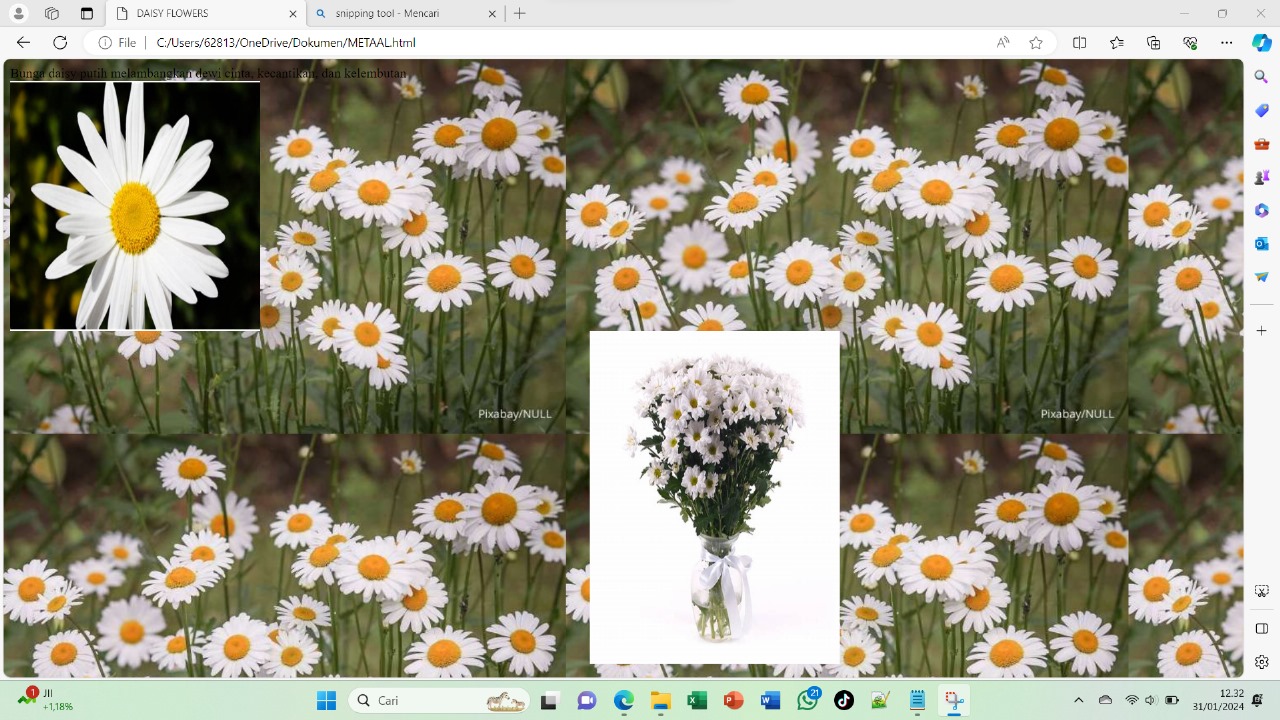Open the Edge profile icon
Image resolution: width=1280 pixels, height=720 pixels.
[19, 14]
